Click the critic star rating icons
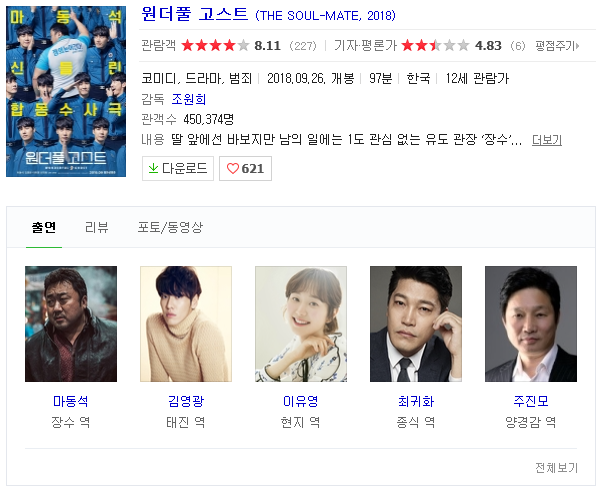Screen dimensions: 601x492 (x=435, y=46)
